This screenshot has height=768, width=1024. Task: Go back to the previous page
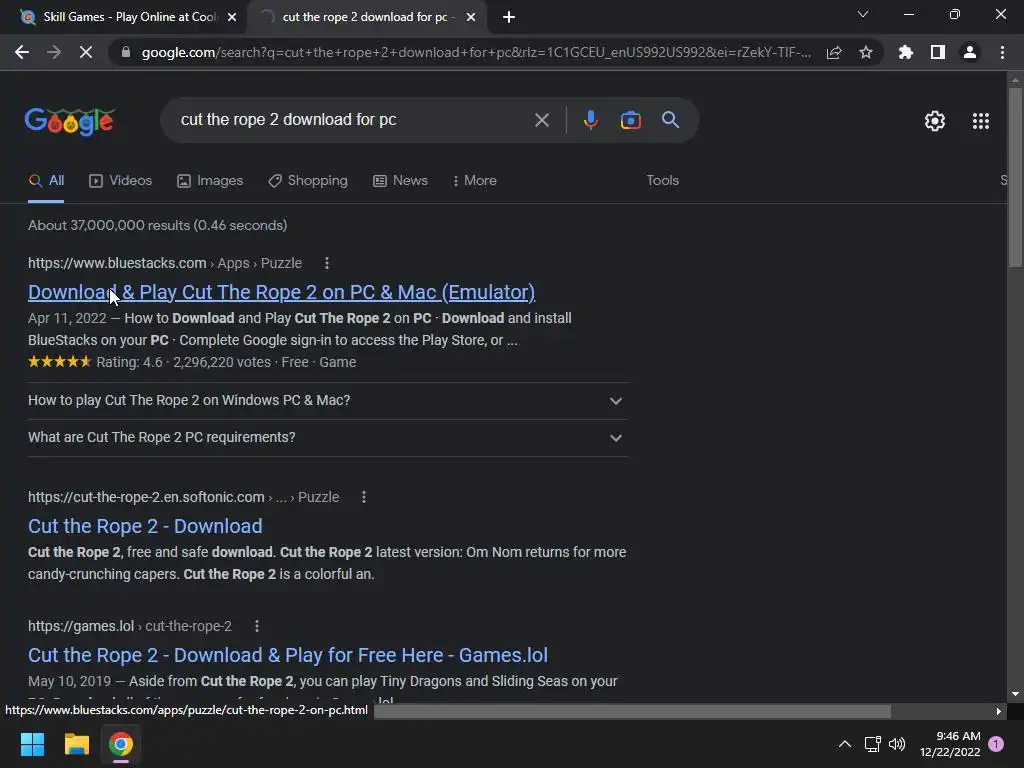(x=22, y=52)
